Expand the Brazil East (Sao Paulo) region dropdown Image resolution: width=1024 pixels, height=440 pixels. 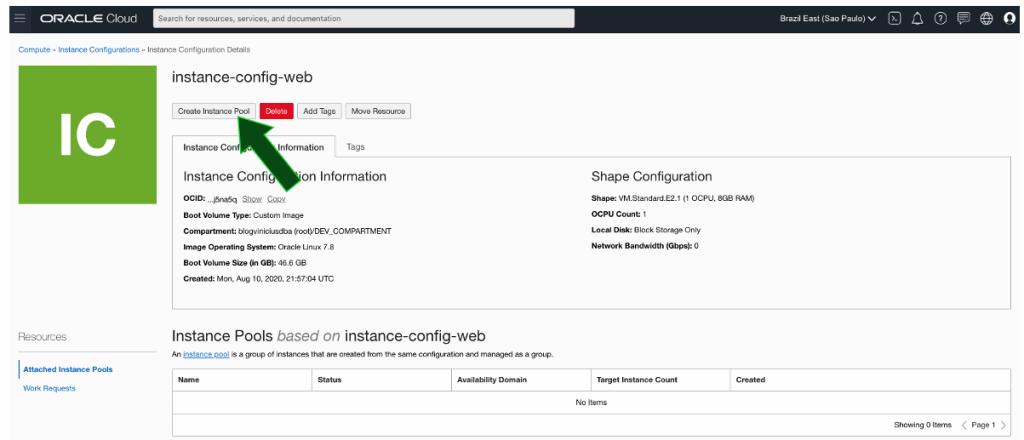coord(827,18)
